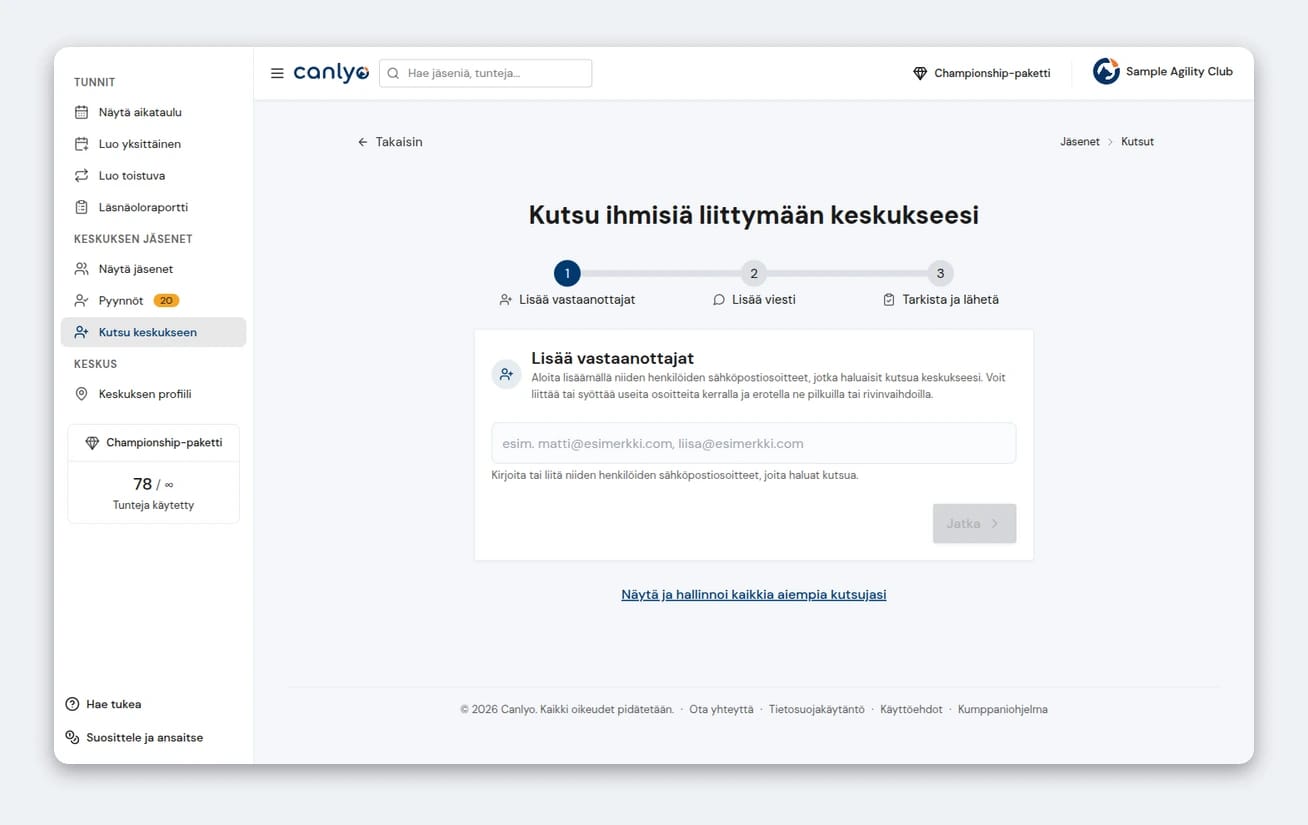The image size is (1308, 825).
Task: Click clipboard icon next to Läsnäoloraportti
Action: [x=82, y=207]
